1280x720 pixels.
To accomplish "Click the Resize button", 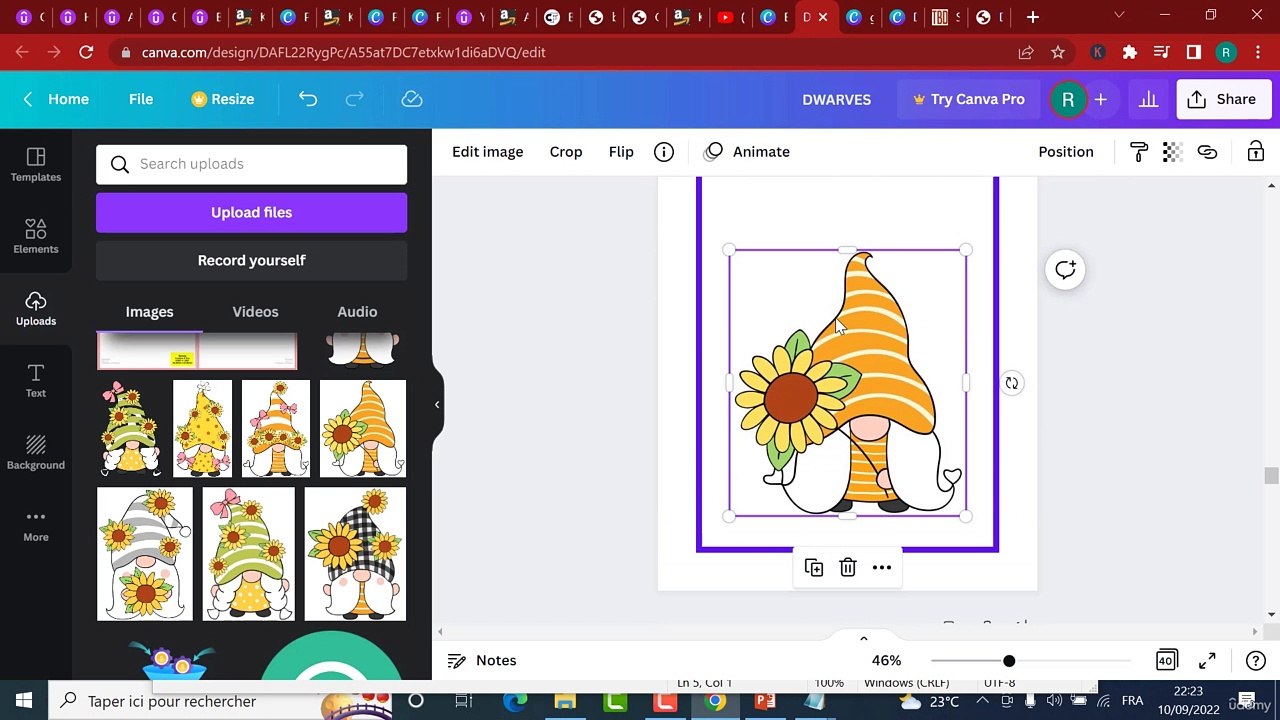I will (223, 99).
